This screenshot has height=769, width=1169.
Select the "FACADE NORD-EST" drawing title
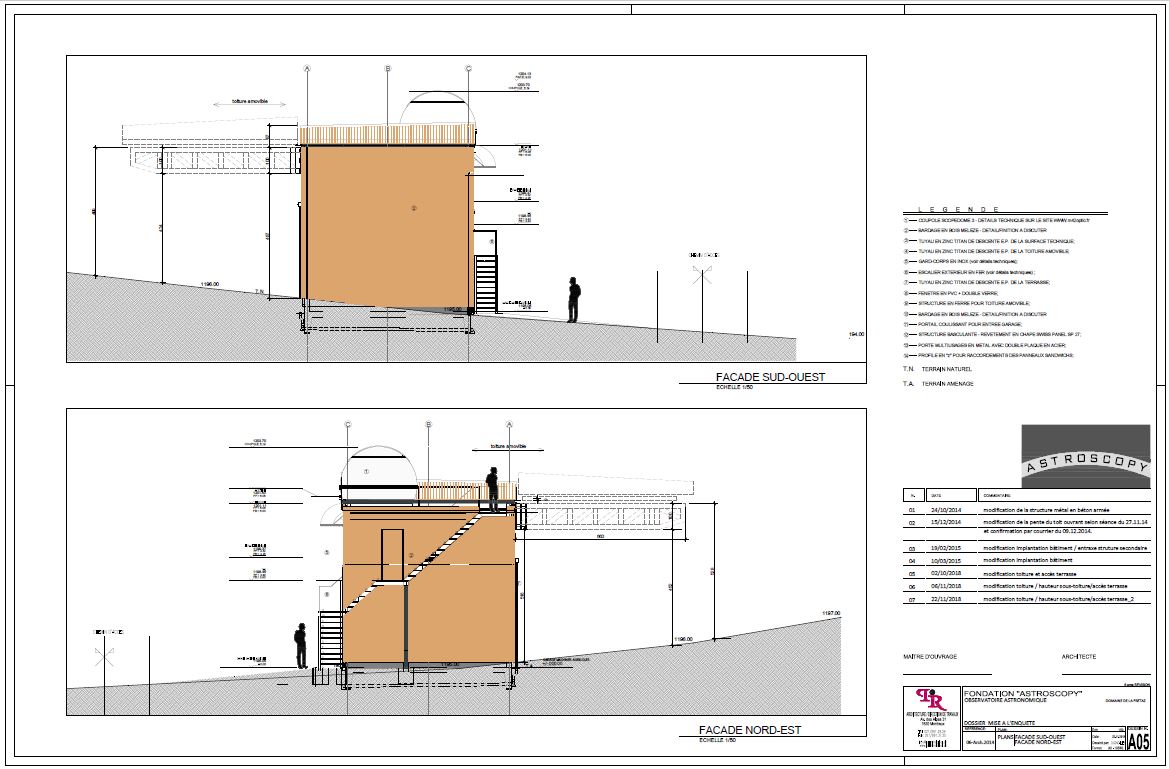pyautogui.click(x=749, y=729)
